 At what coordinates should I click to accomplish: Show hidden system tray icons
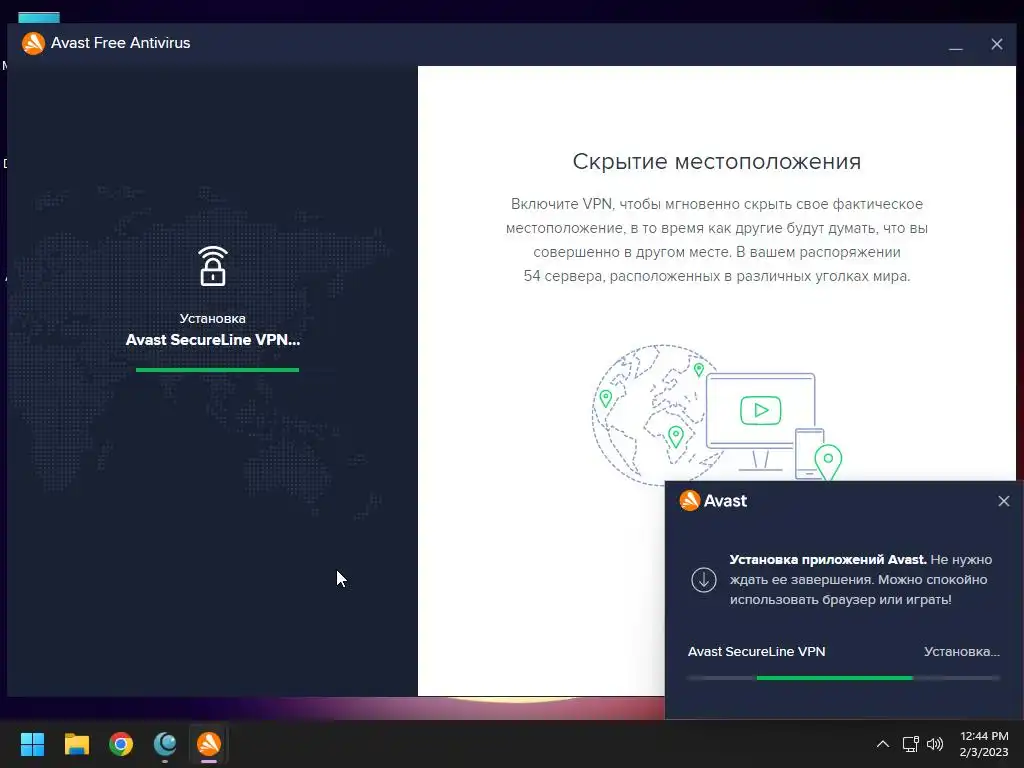[882, 744]
